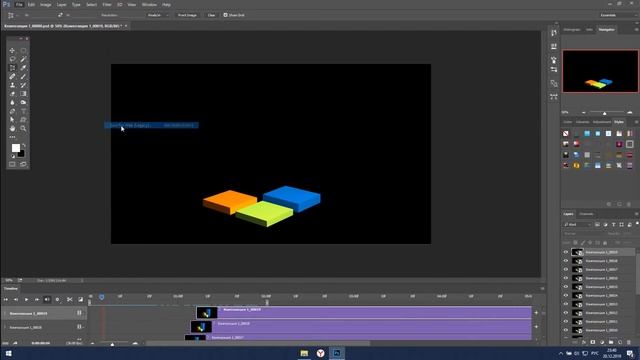The image size is (640, 360).
Task: Select the Crop tool in toolbox
Action: (12, 68)
